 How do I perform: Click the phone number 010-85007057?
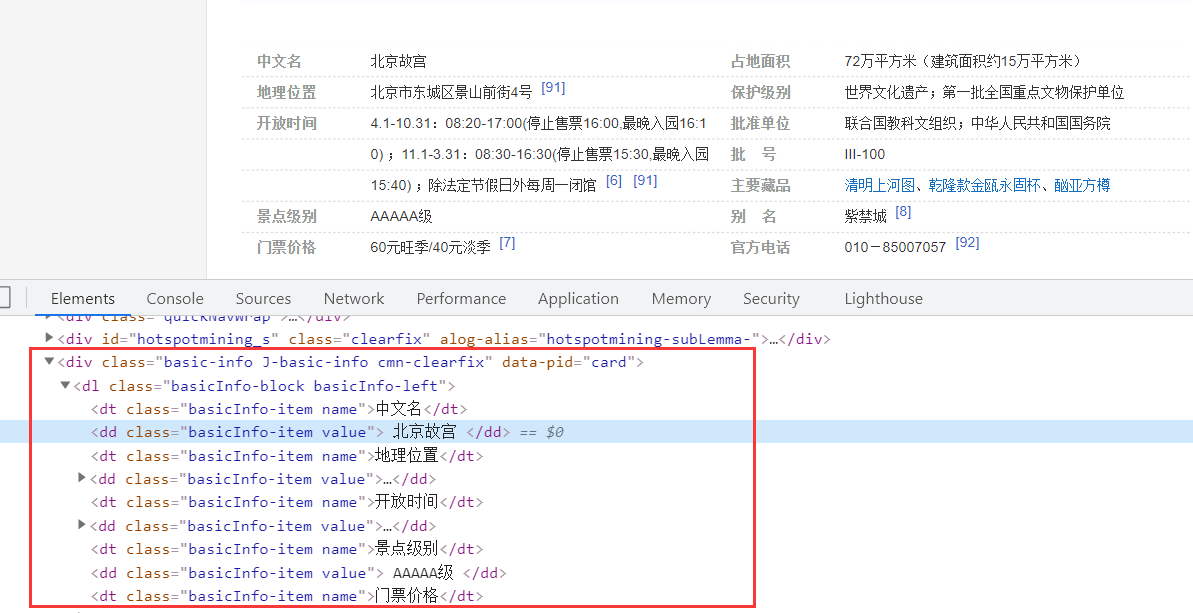coord(896,247)
